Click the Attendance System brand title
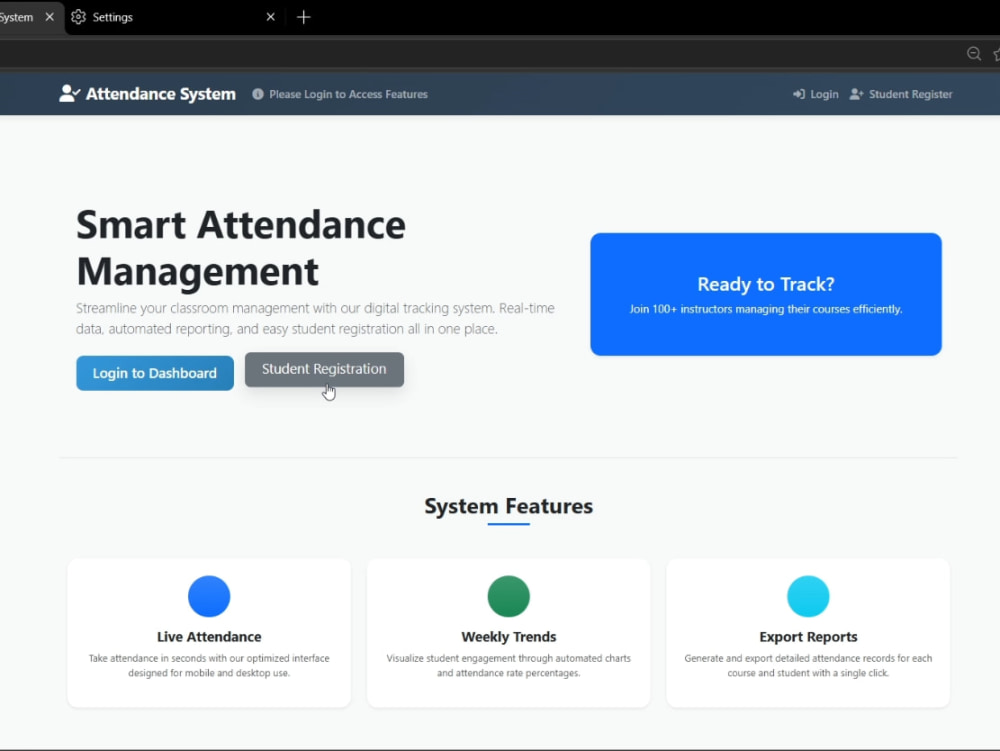 point(161,94)
